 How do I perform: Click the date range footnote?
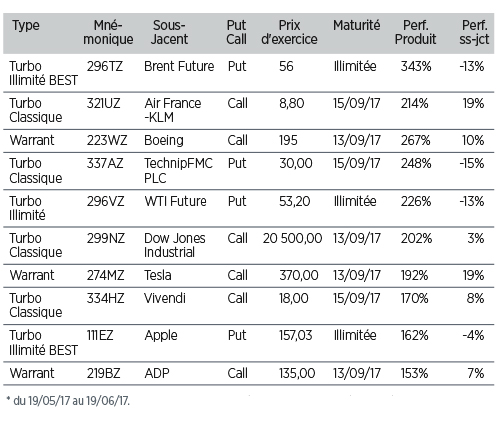[x=68, y=400]
